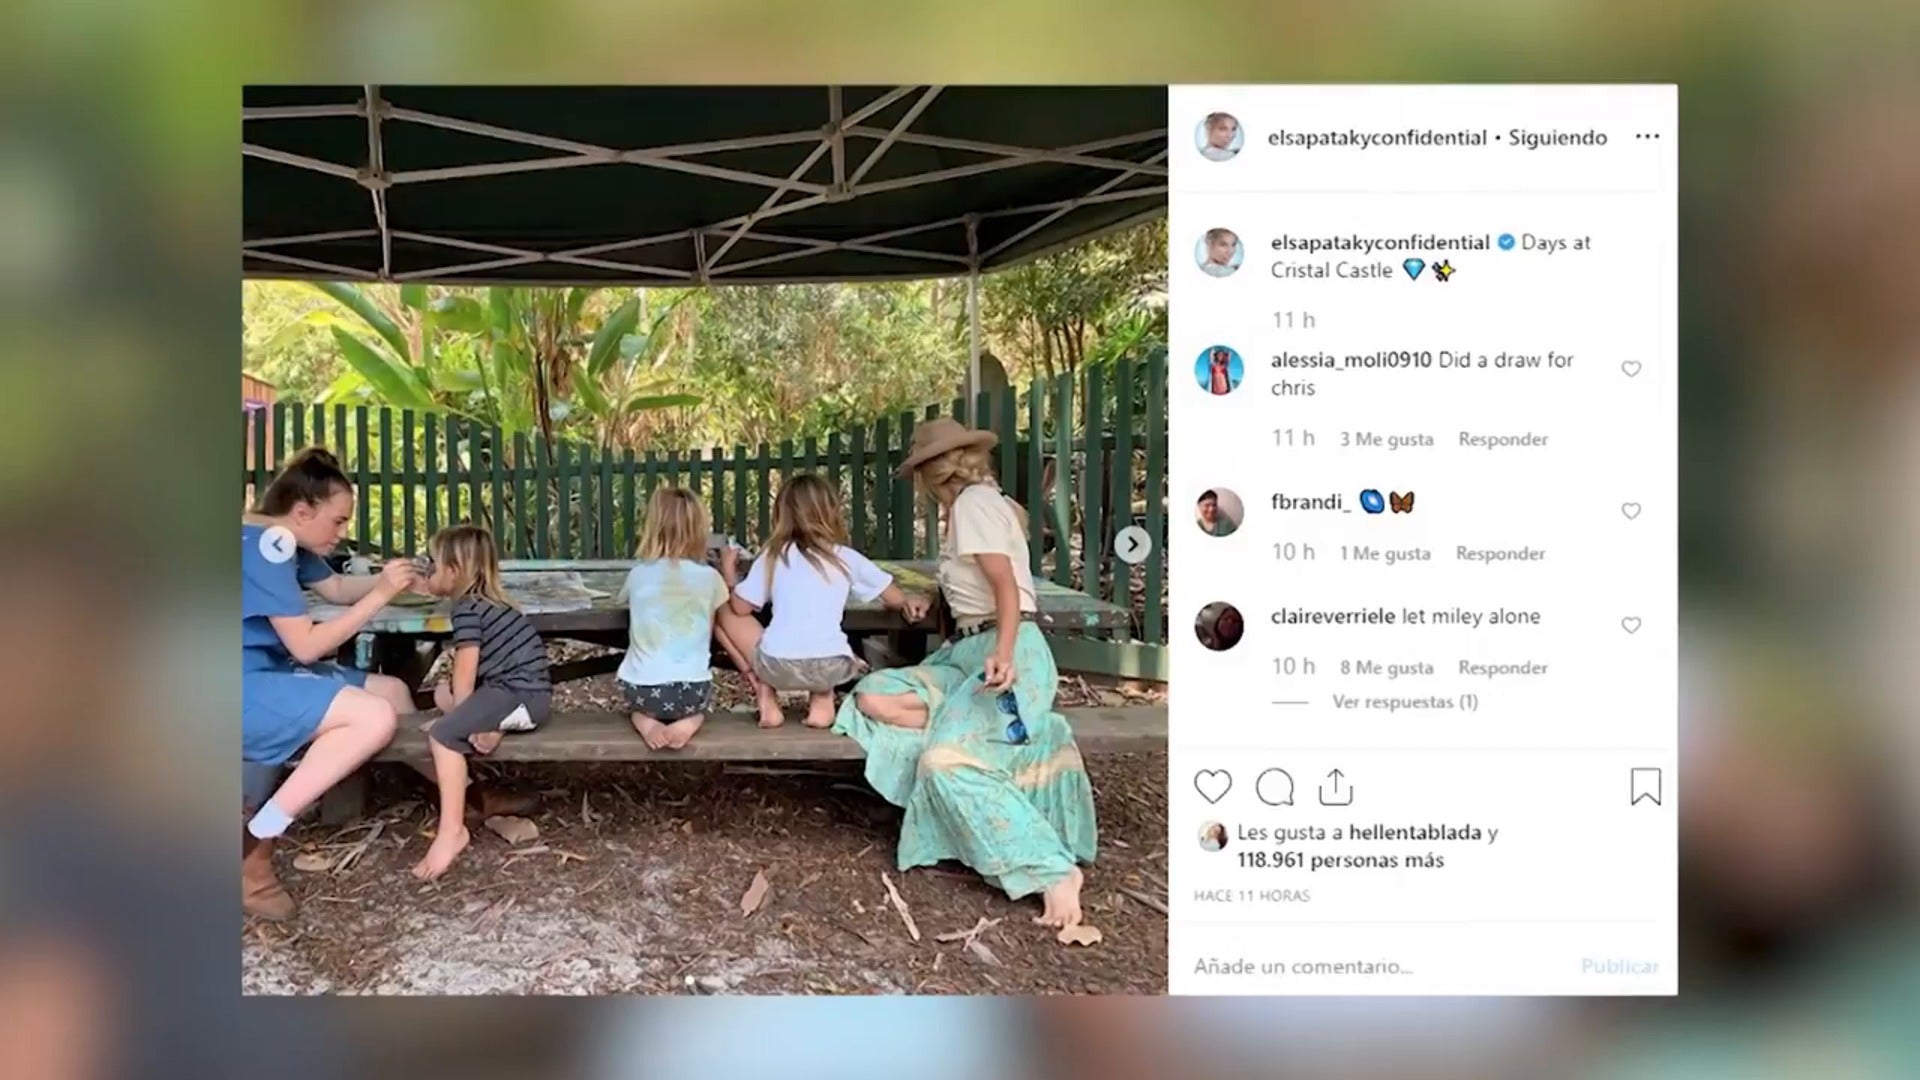This screenshot has width=1920, height=1080.
Task: Like alessia_moli0910's comment
Action: 1630,369
